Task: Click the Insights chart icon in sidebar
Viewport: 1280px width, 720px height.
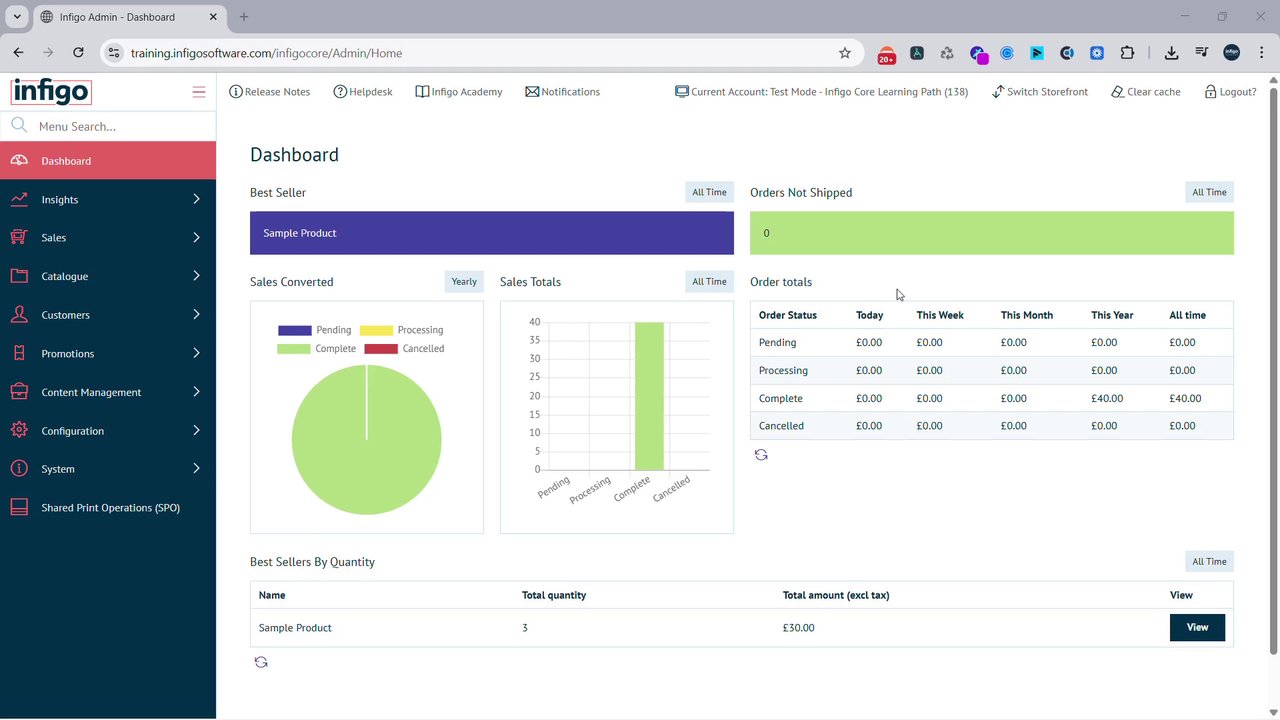Action: point(19,199)
